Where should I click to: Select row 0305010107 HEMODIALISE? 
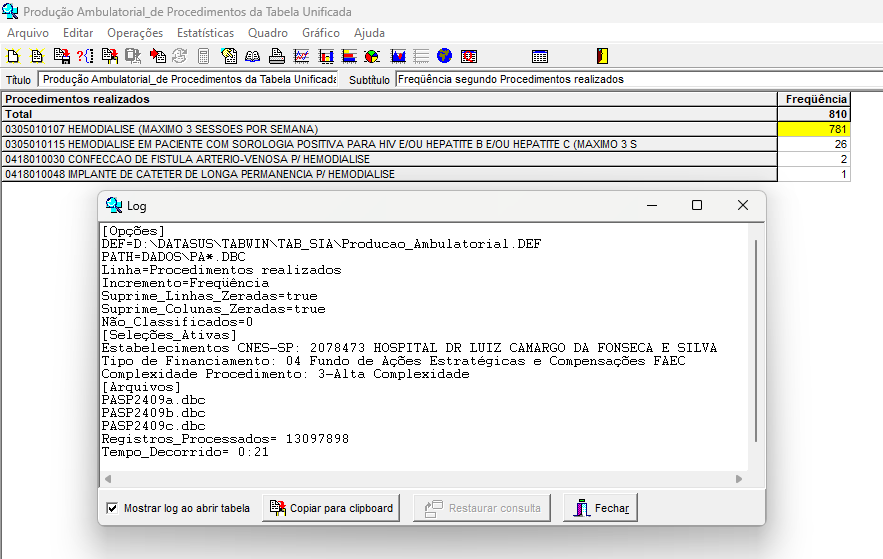click(389, 129)
